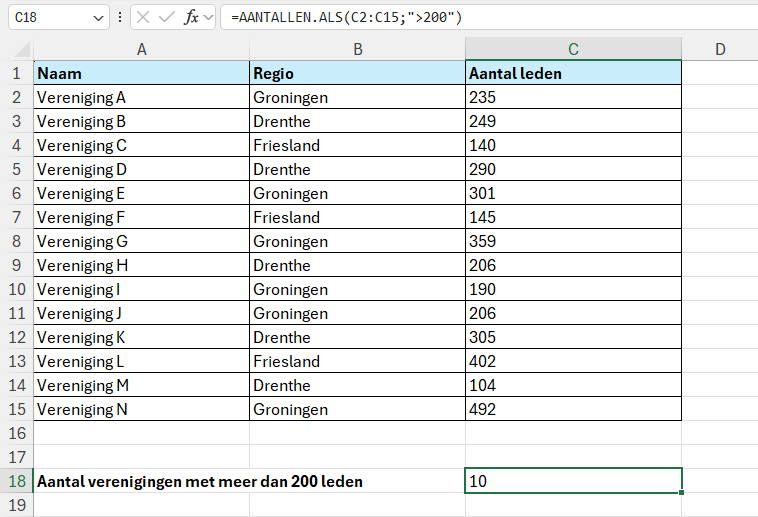Viewport: 758px width, 517px height.
Task: Click the 'Aantal leden' header cell
Action: pyautogui.click(x=573, y=73)
